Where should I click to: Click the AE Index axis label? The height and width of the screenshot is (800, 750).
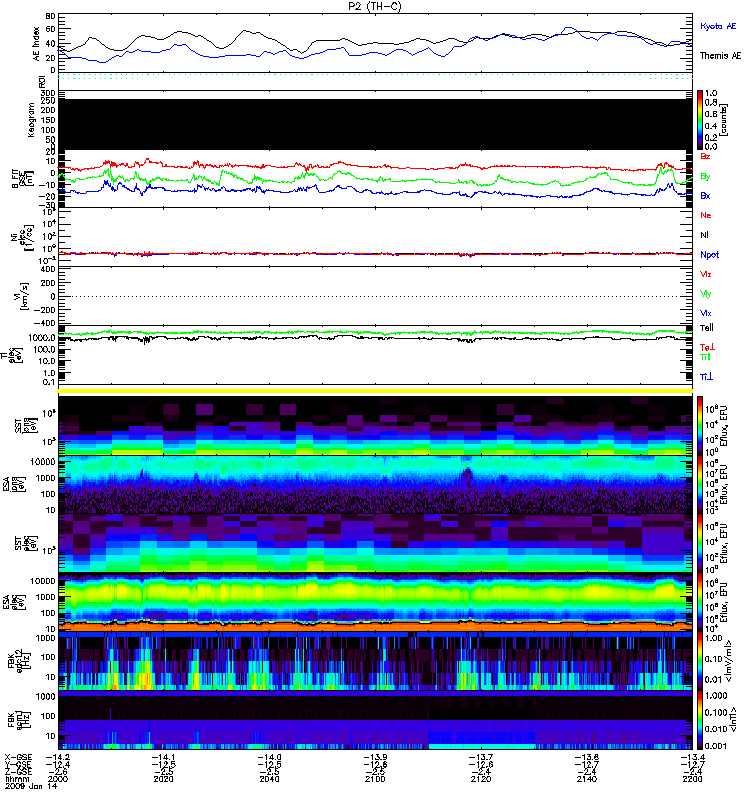(x=36, y=44)
